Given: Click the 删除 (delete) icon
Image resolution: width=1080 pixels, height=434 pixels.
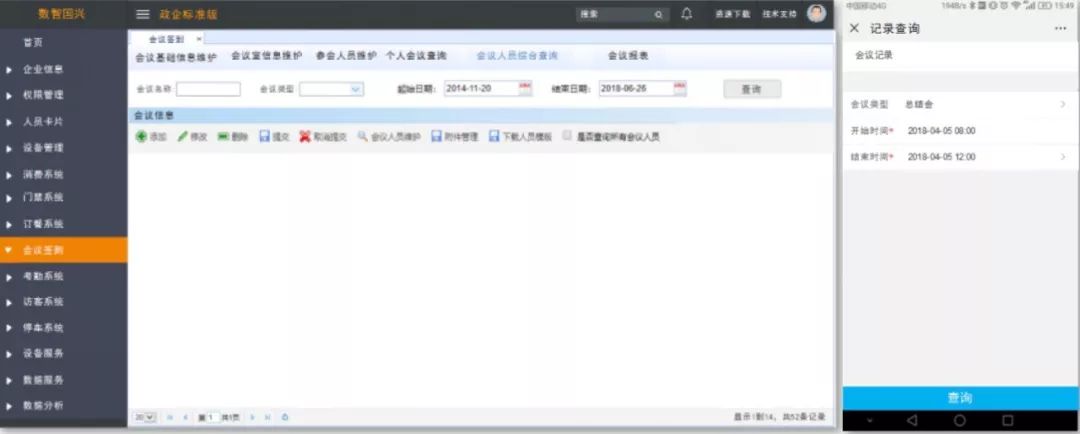Looking at the screenshot, I should tap(223, 136).
